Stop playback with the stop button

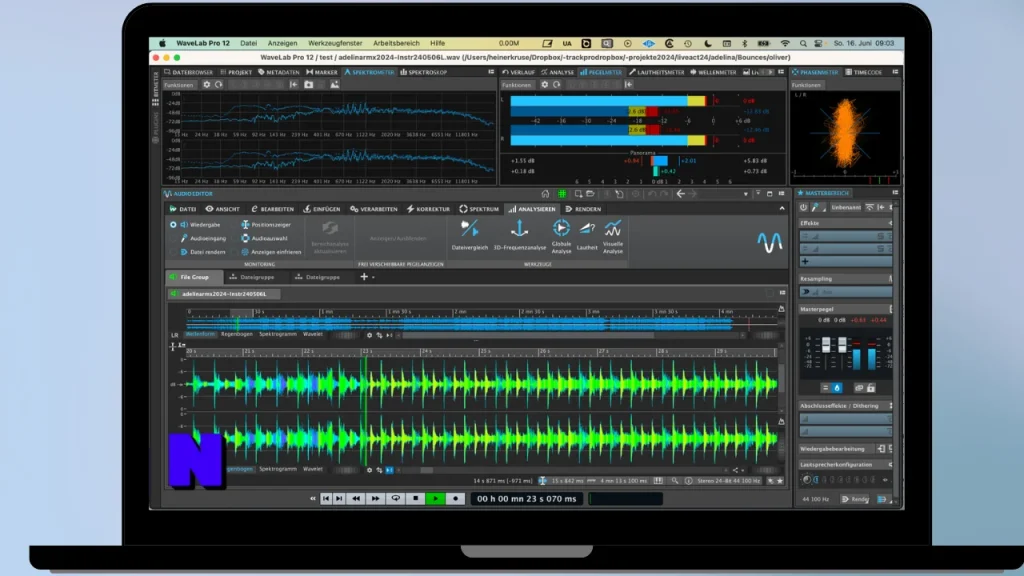(415, 499)
